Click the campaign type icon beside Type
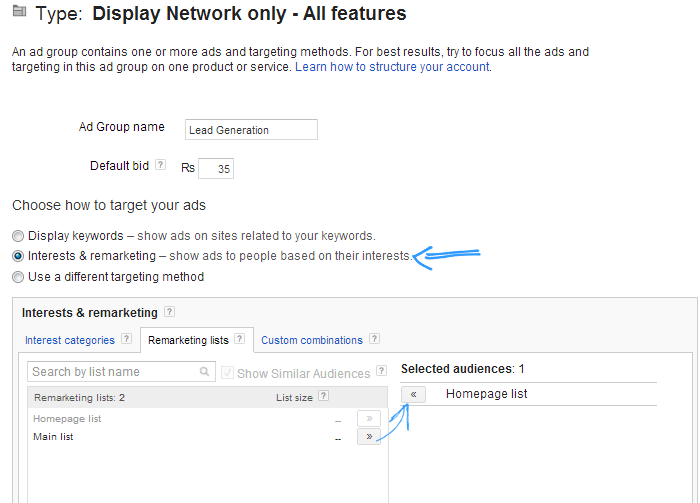The width and height of the screenshot is (700, 503). click(x=19, y=11)
